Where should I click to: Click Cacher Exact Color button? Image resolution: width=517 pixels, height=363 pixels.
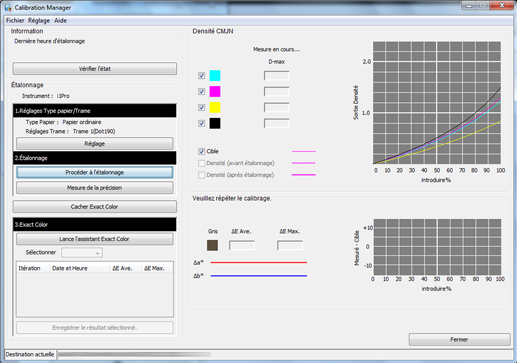click(95, 207)
